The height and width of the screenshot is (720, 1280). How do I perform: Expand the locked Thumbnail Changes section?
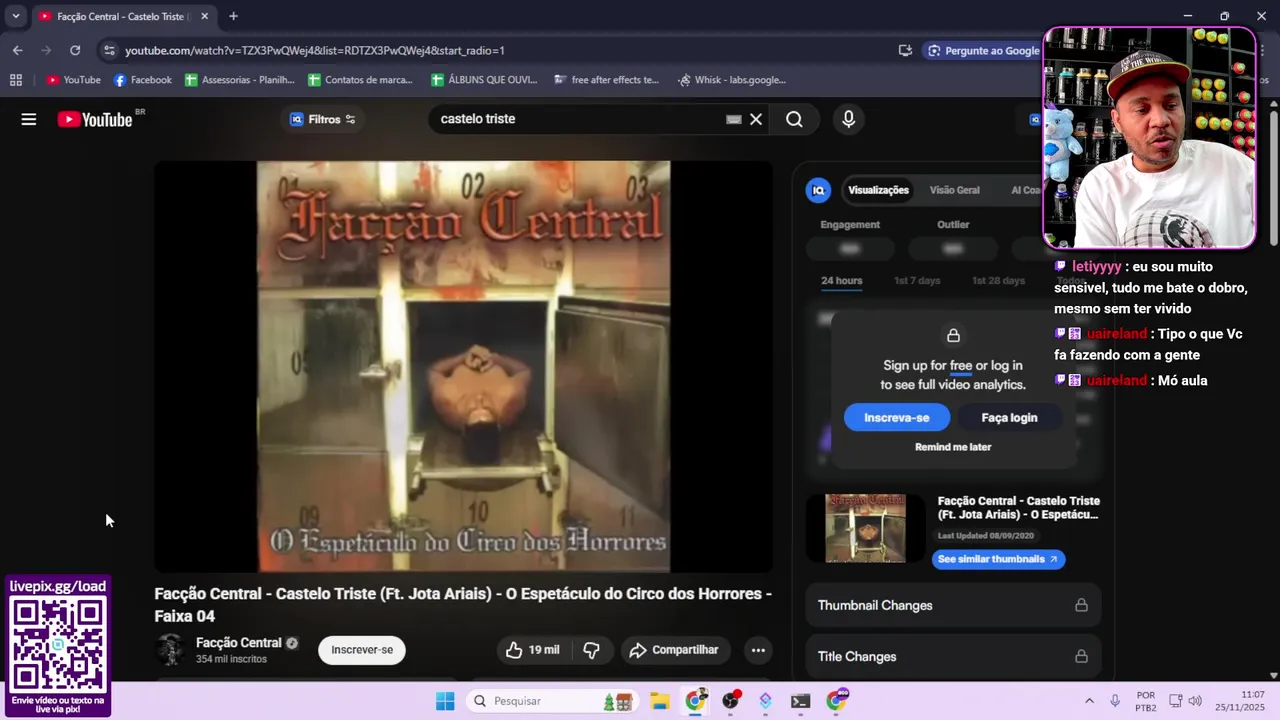953,605
